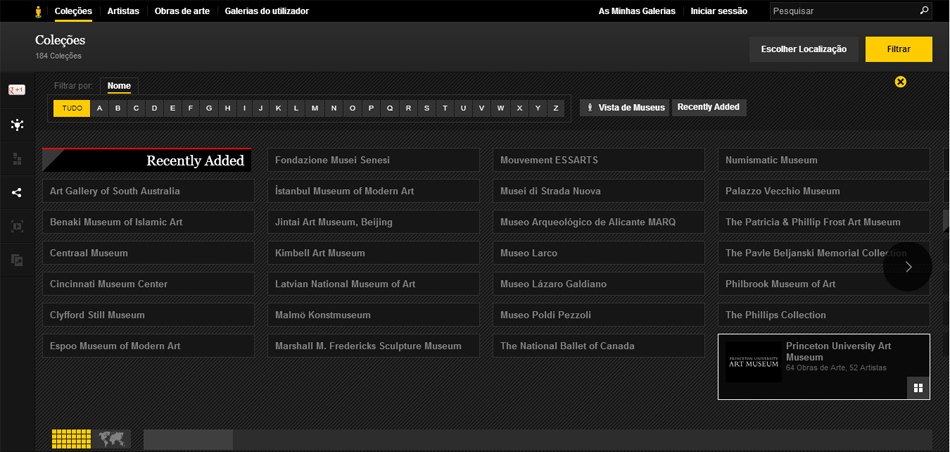950x452 pixels.
Task: Open the Artistas menu item
Action: tap(123, 11)
